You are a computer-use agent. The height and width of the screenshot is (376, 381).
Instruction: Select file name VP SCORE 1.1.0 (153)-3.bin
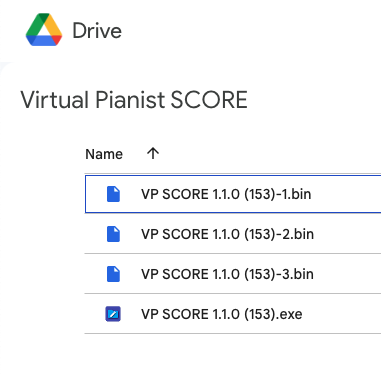(x=227, y=274)
